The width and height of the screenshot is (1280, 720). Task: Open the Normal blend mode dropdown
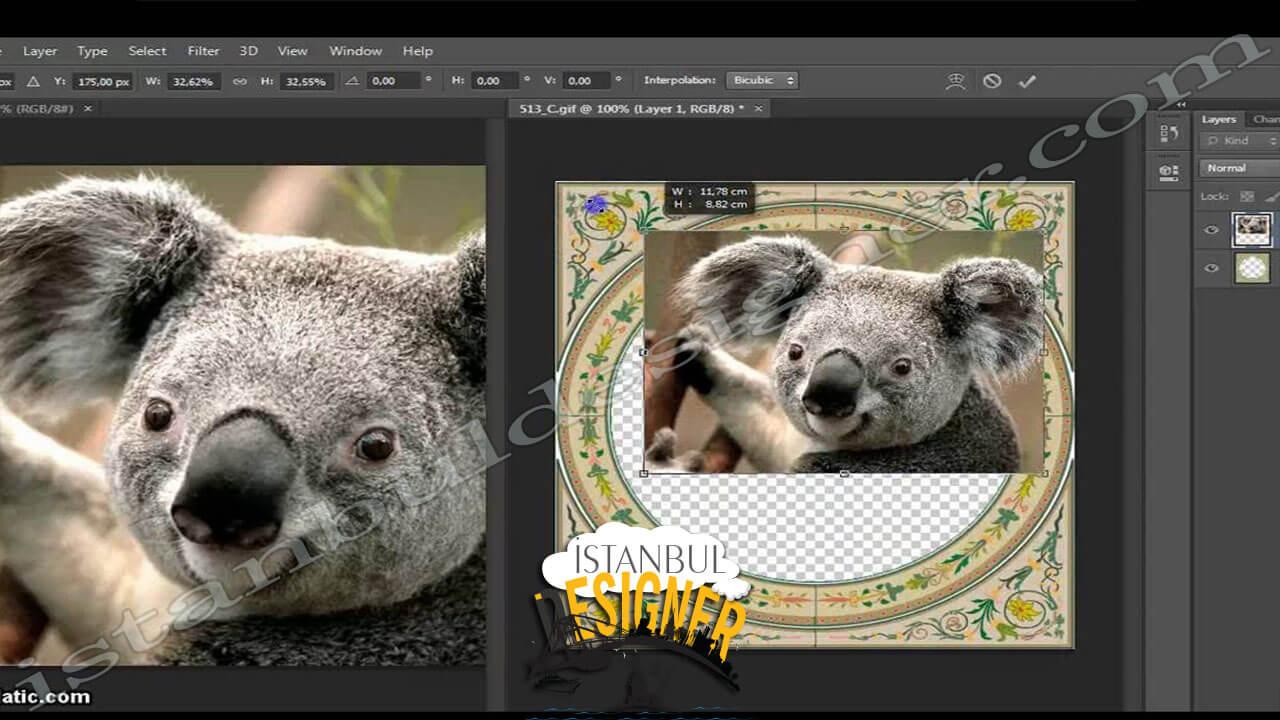(1240, 168)
